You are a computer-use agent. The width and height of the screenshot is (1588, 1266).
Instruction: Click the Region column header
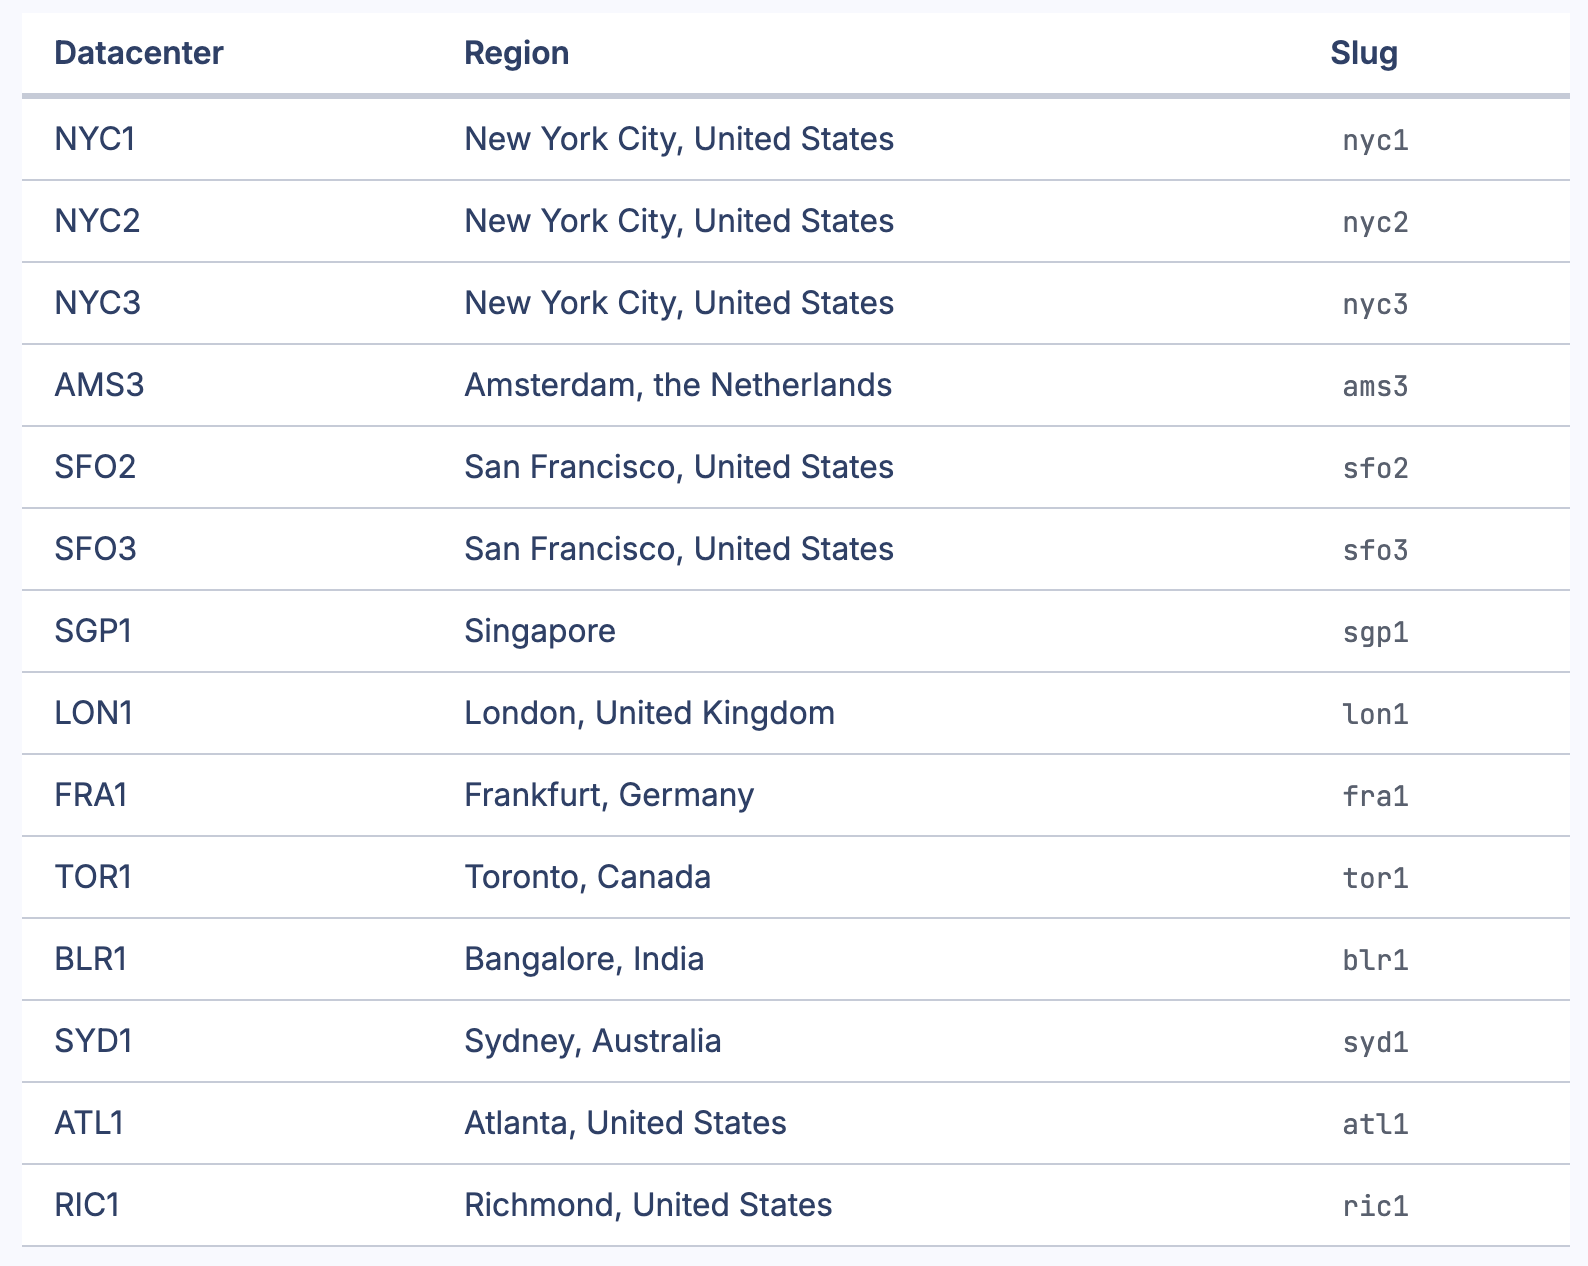pyautogui.click(x=517, y=53)
